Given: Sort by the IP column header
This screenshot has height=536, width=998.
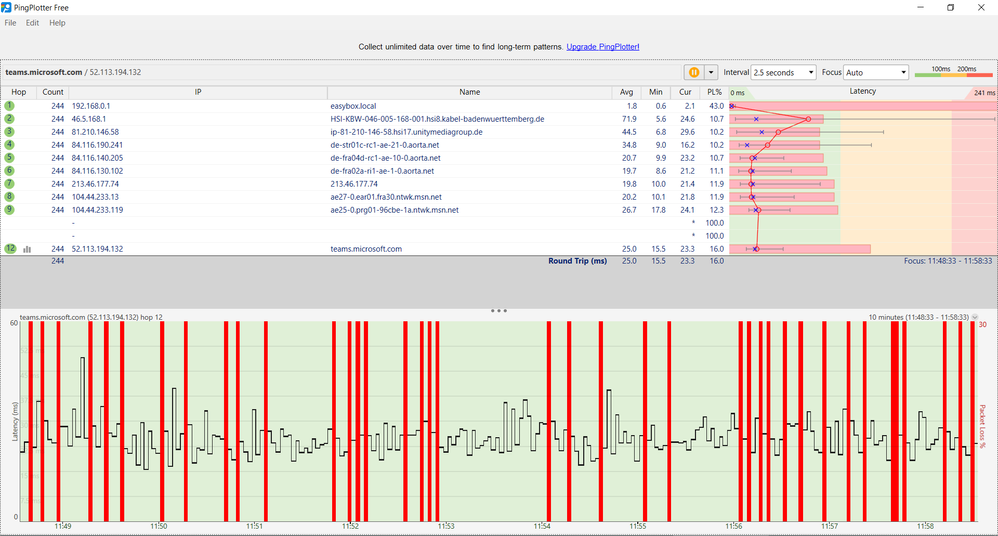Looking at the screenshot, I should point(198,92).
